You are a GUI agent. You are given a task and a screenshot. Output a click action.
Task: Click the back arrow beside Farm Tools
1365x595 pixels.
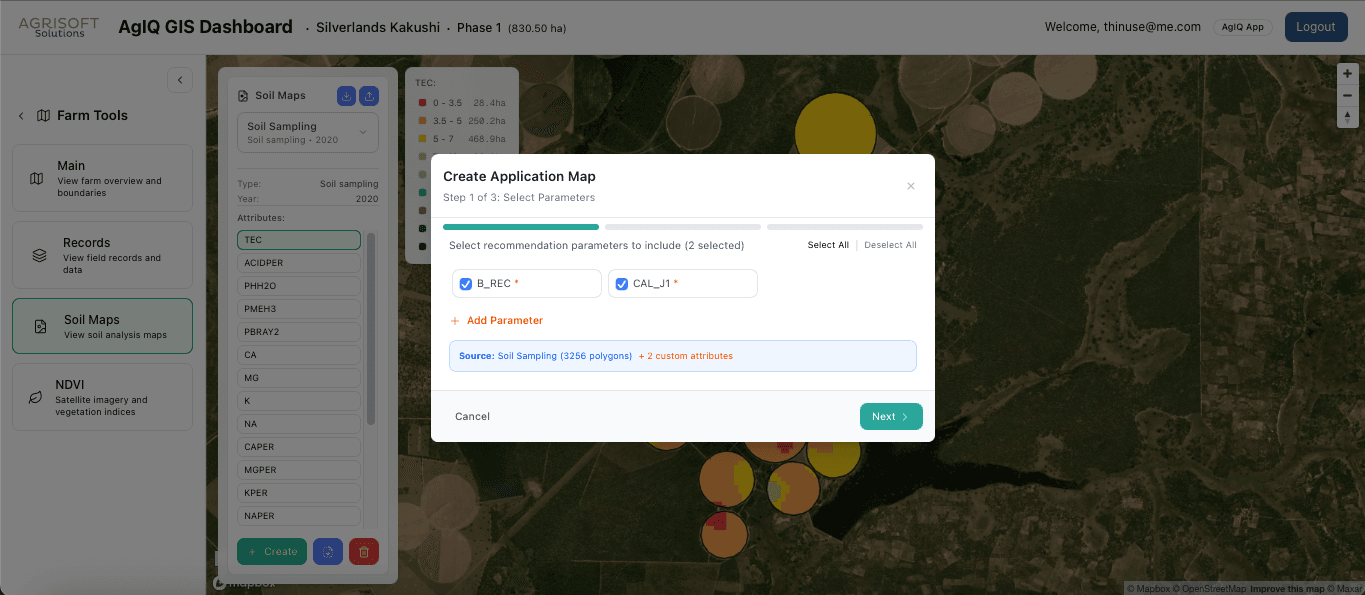click(20, 115)
